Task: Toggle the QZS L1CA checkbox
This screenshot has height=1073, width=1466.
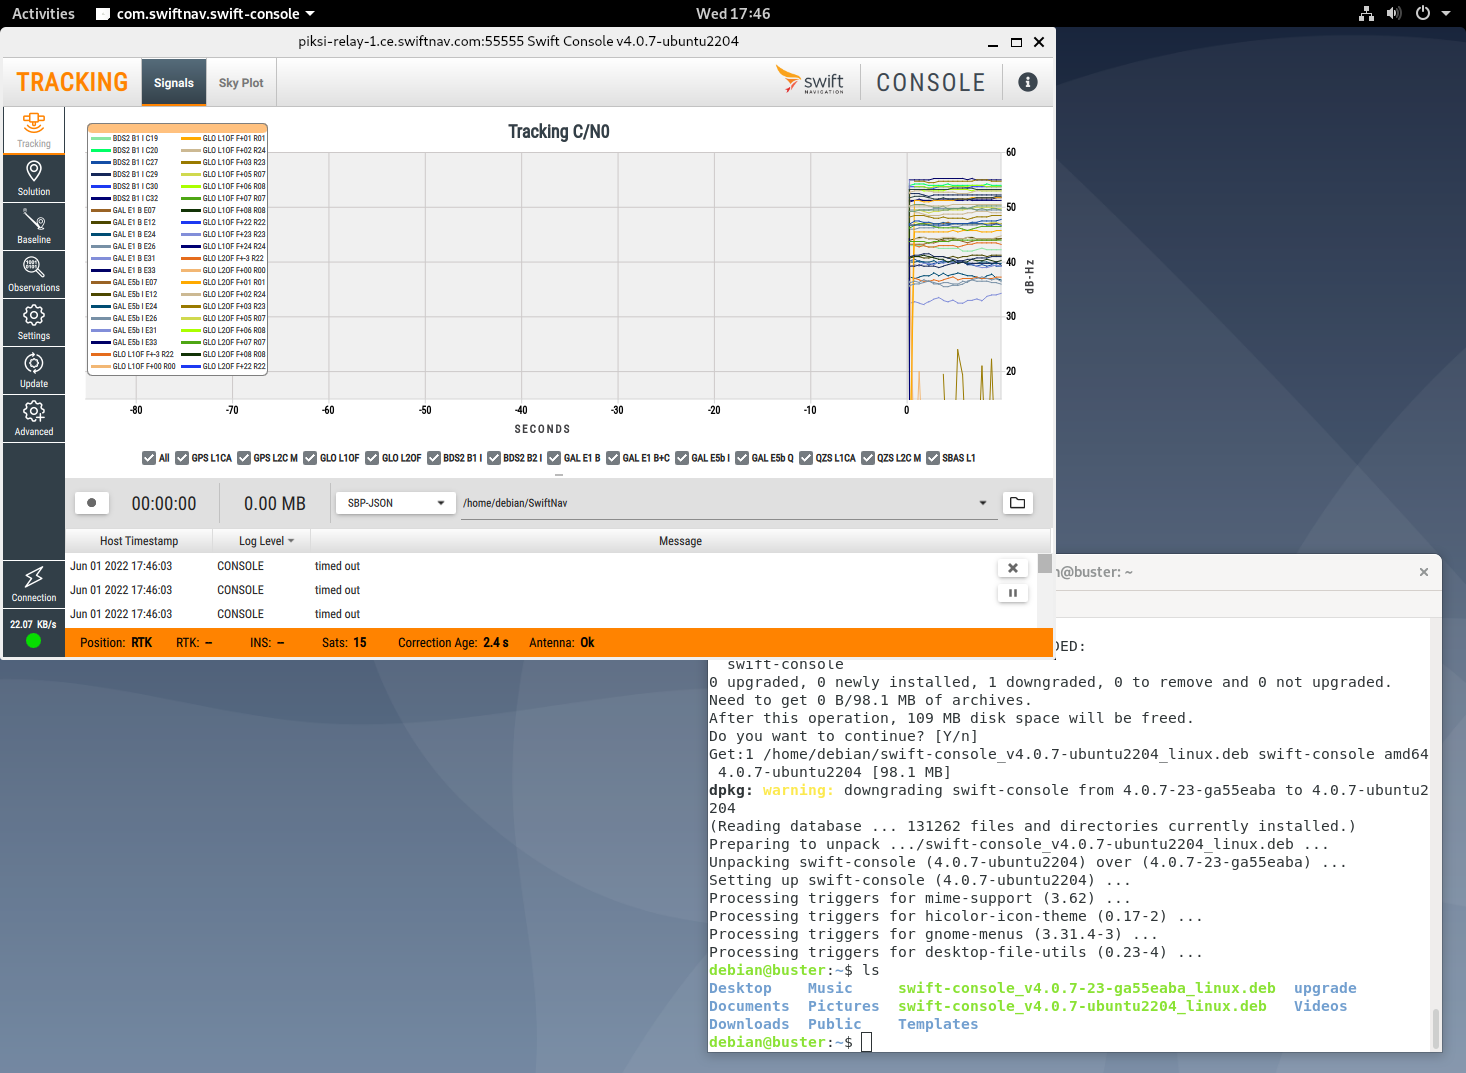Action: point(806,458)
